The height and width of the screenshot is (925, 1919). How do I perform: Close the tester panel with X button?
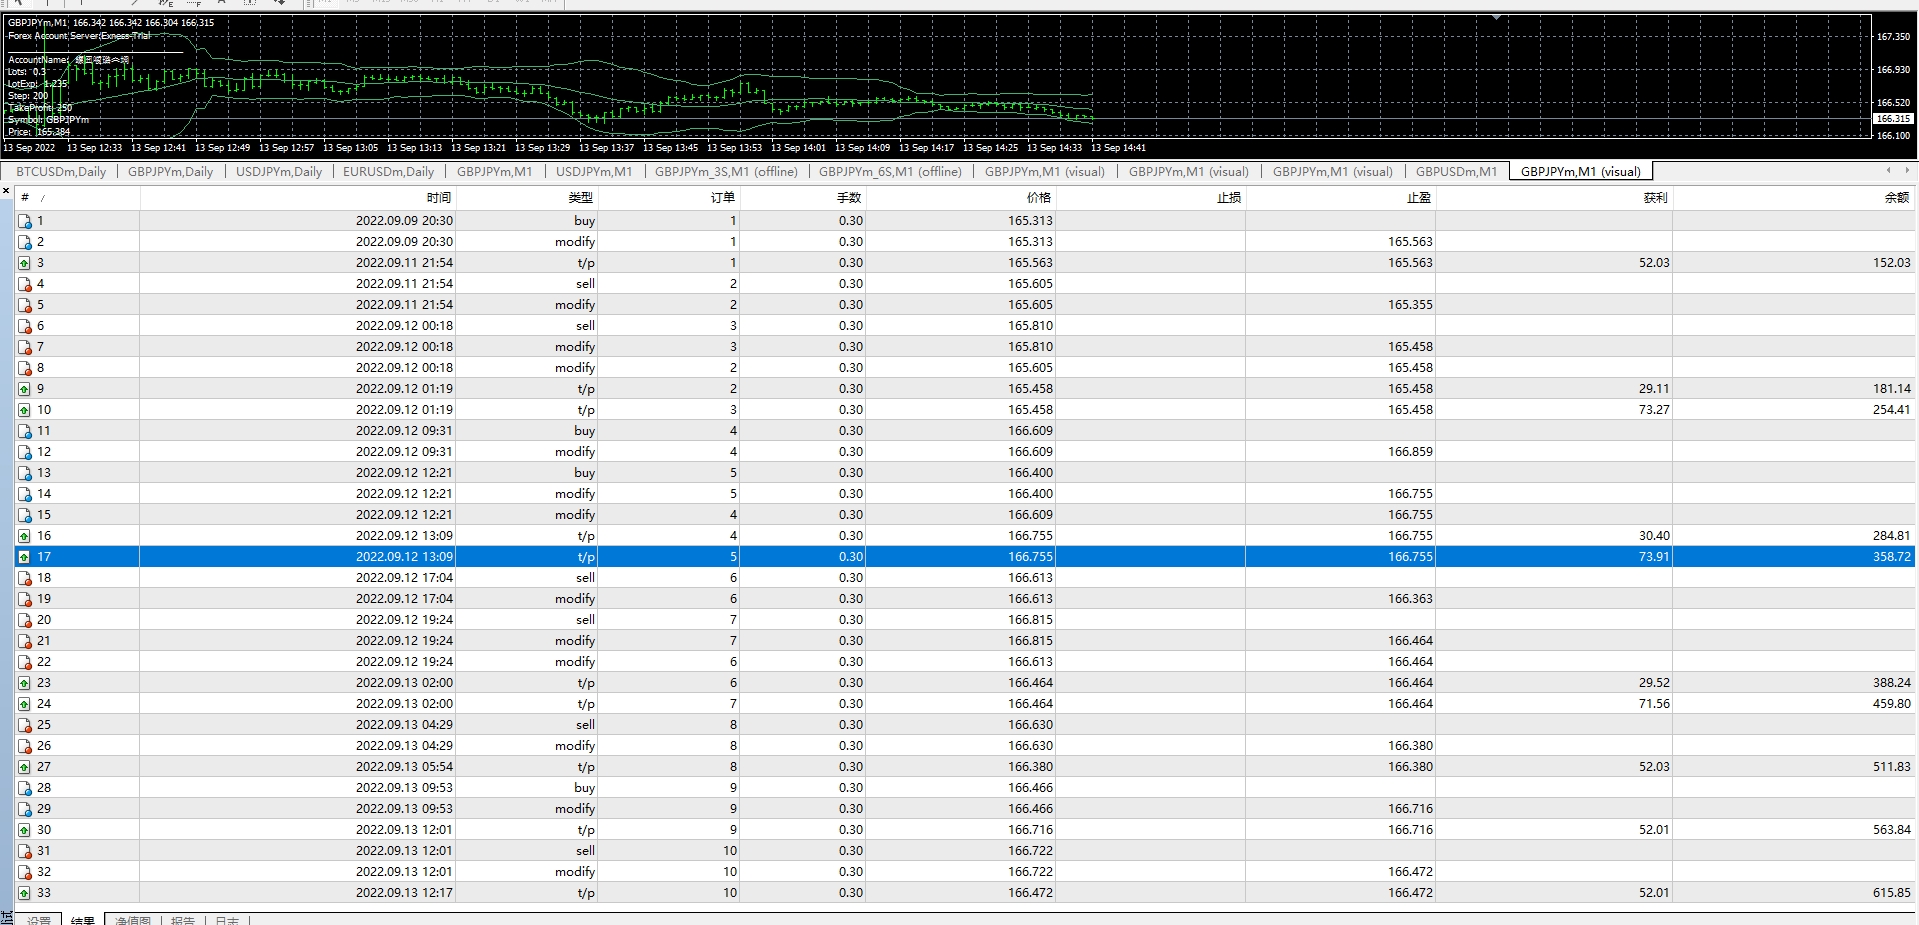tap(7, 189)
